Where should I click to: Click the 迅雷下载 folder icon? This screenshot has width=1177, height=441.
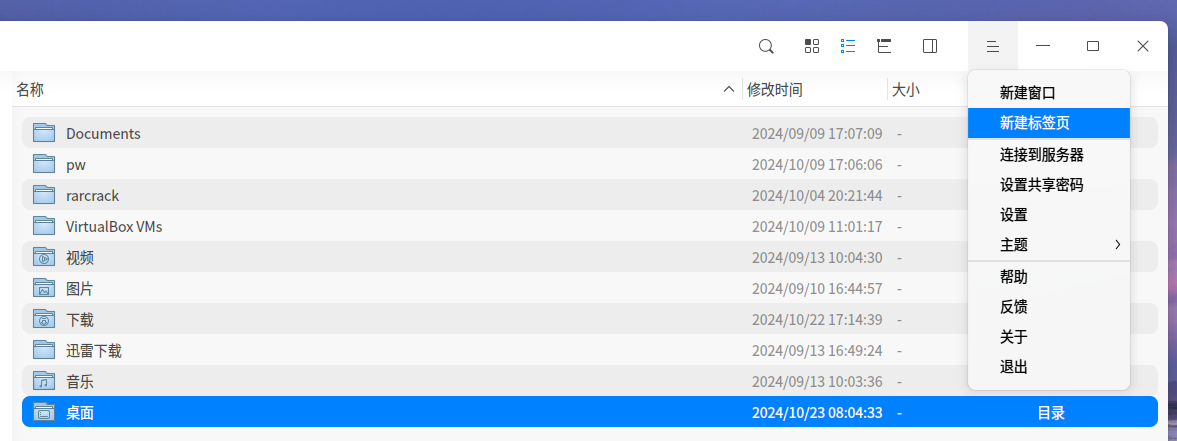coord(44,350)
